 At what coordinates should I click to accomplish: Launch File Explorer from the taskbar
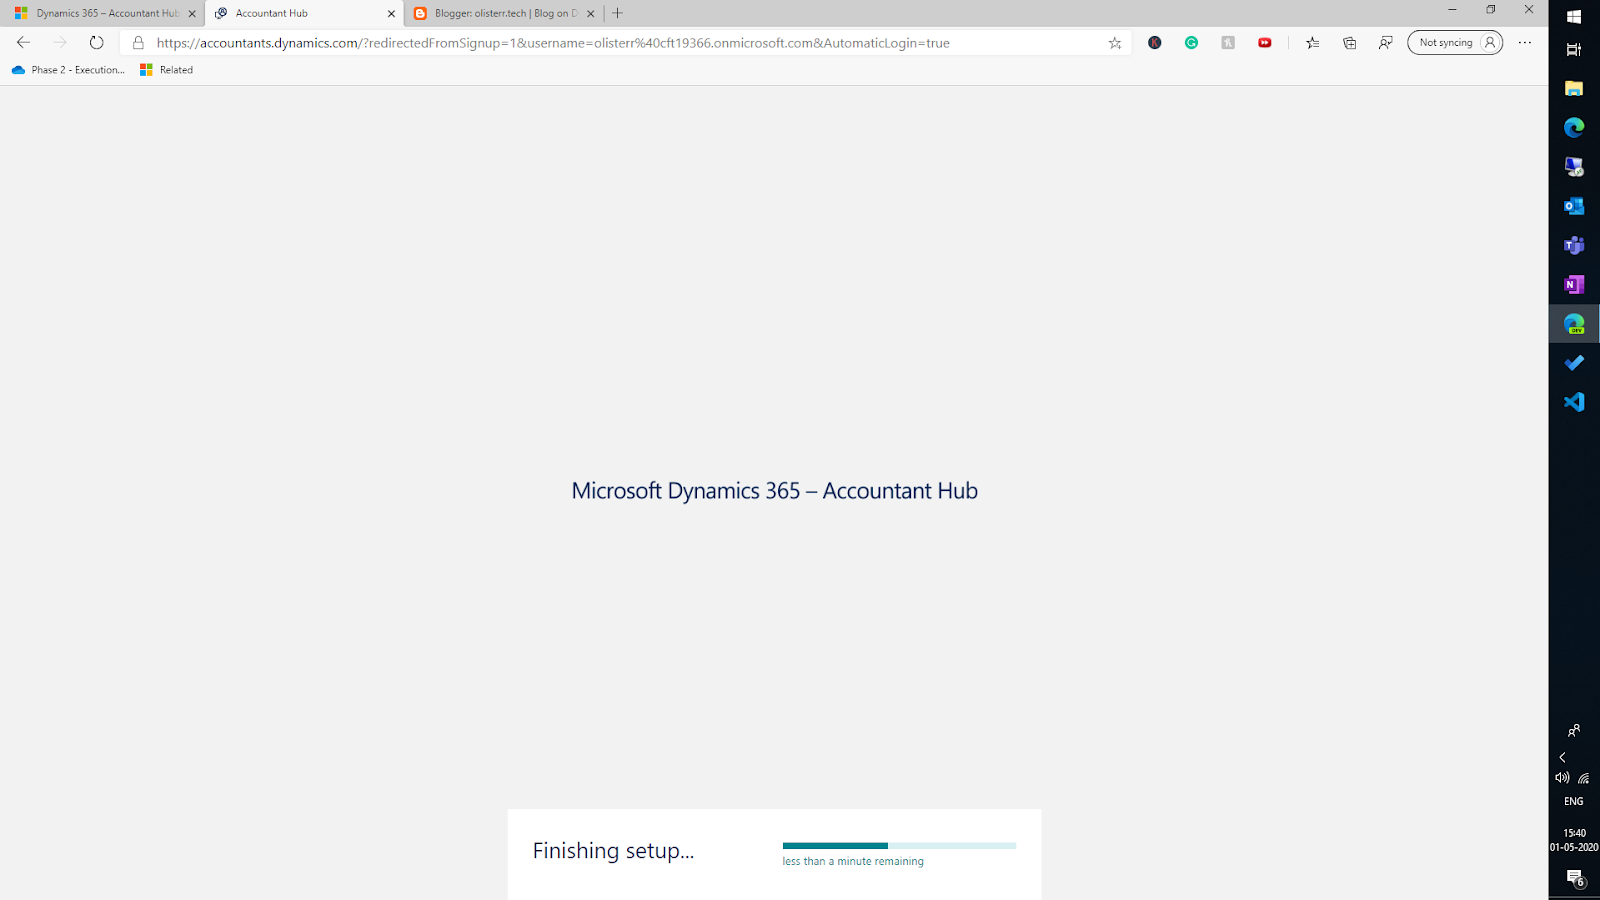(x=1574, y=88)
